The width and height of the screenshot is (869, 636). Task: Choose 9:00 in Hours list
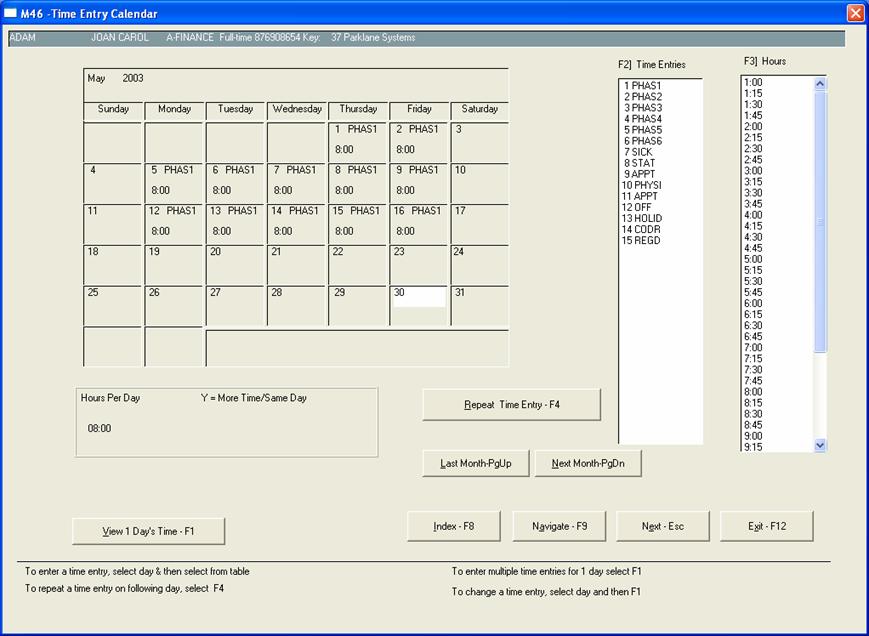point(753,436)
